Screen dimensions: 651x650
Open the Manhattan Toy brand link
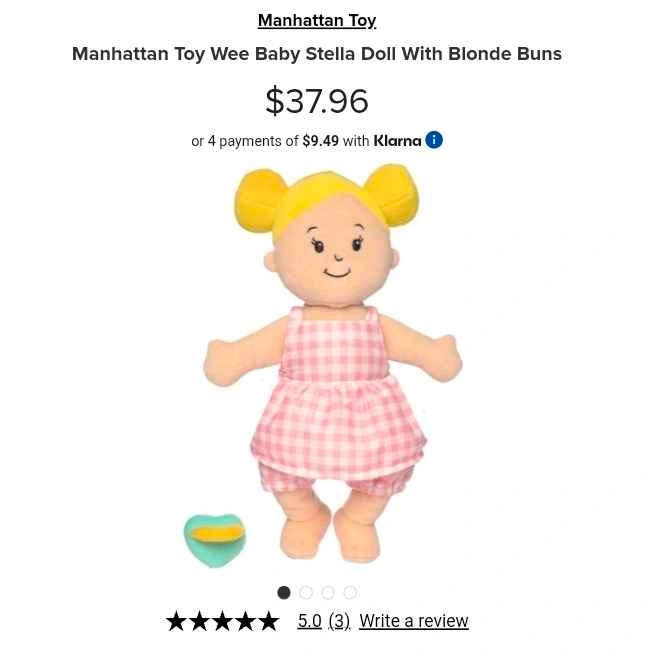point(317,20)
